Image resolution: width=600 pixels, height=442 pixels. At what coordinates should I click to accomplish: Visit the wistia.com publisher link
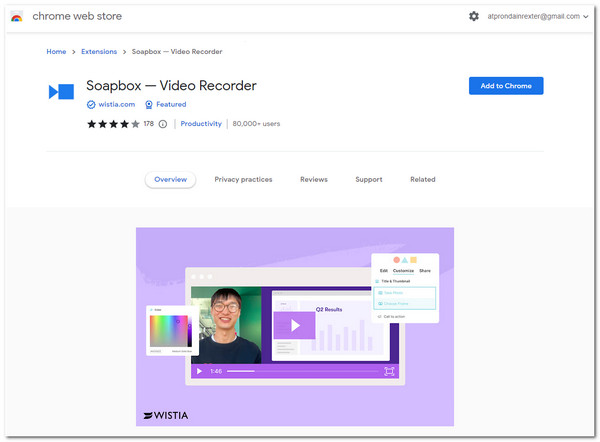tap(117, 104)
